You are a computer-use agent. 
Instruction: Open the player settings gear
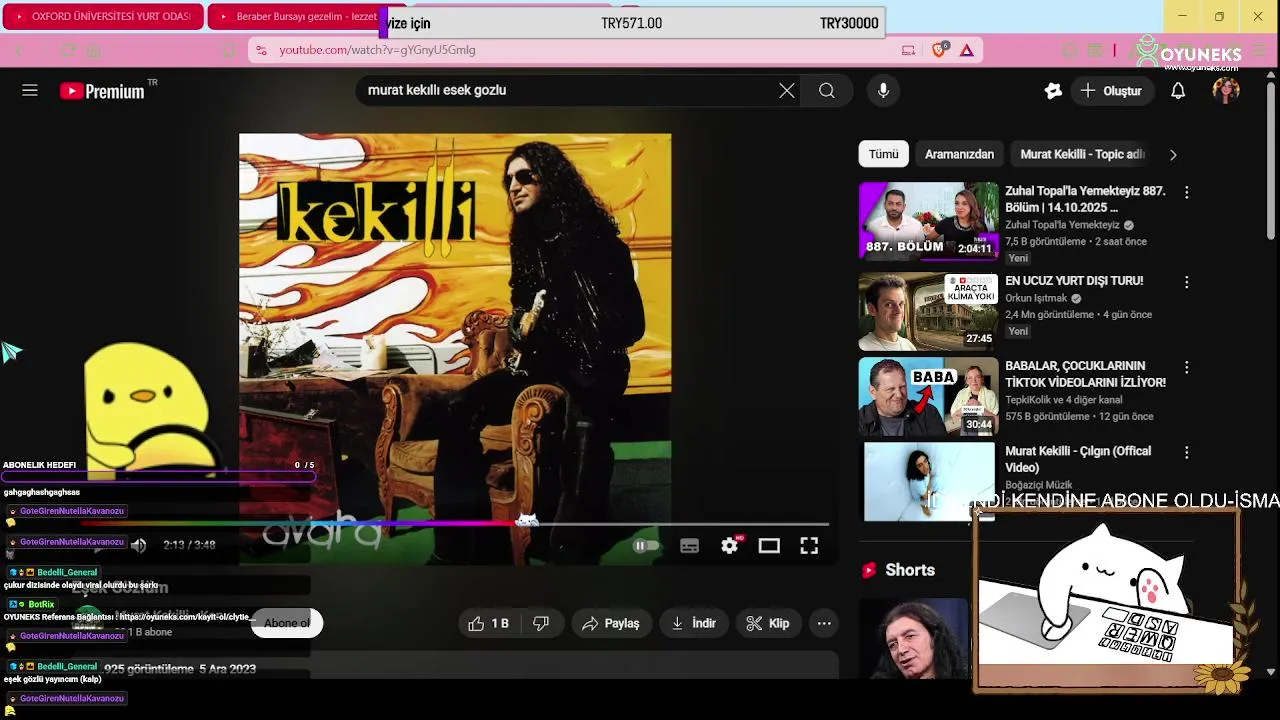pyautogui.click(x=730, y=545)
